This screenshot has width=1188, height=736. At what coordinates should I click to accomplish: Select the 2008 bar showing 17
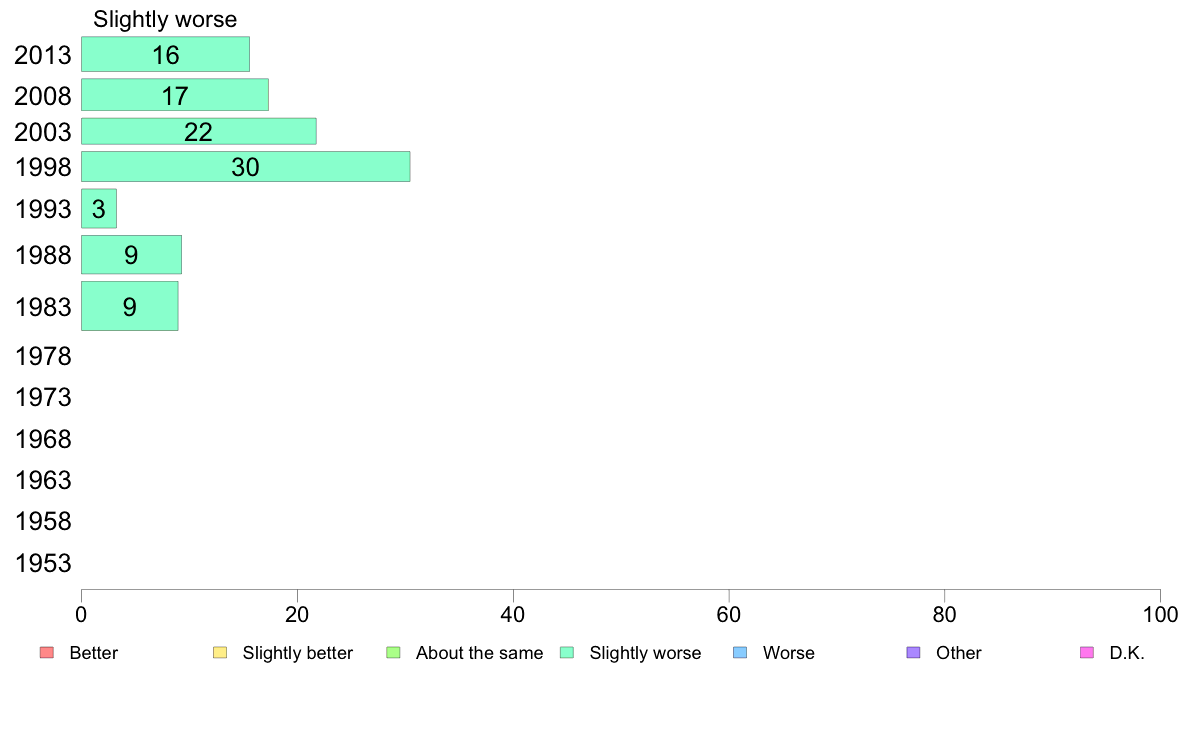point(175,95)
